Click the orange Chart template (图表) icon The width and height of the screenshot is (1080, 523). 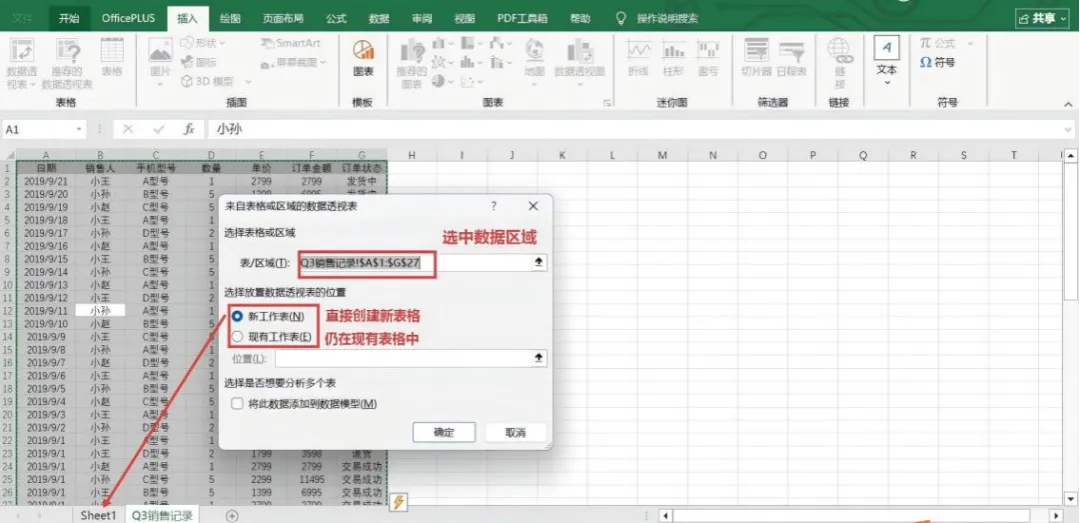tap(363, 57)
